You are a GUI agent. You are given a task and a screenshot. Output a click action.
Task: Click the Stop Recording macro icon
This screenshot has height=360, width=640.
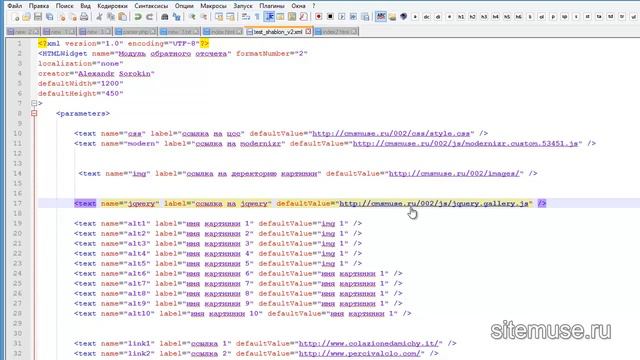[x=330, y=17]
